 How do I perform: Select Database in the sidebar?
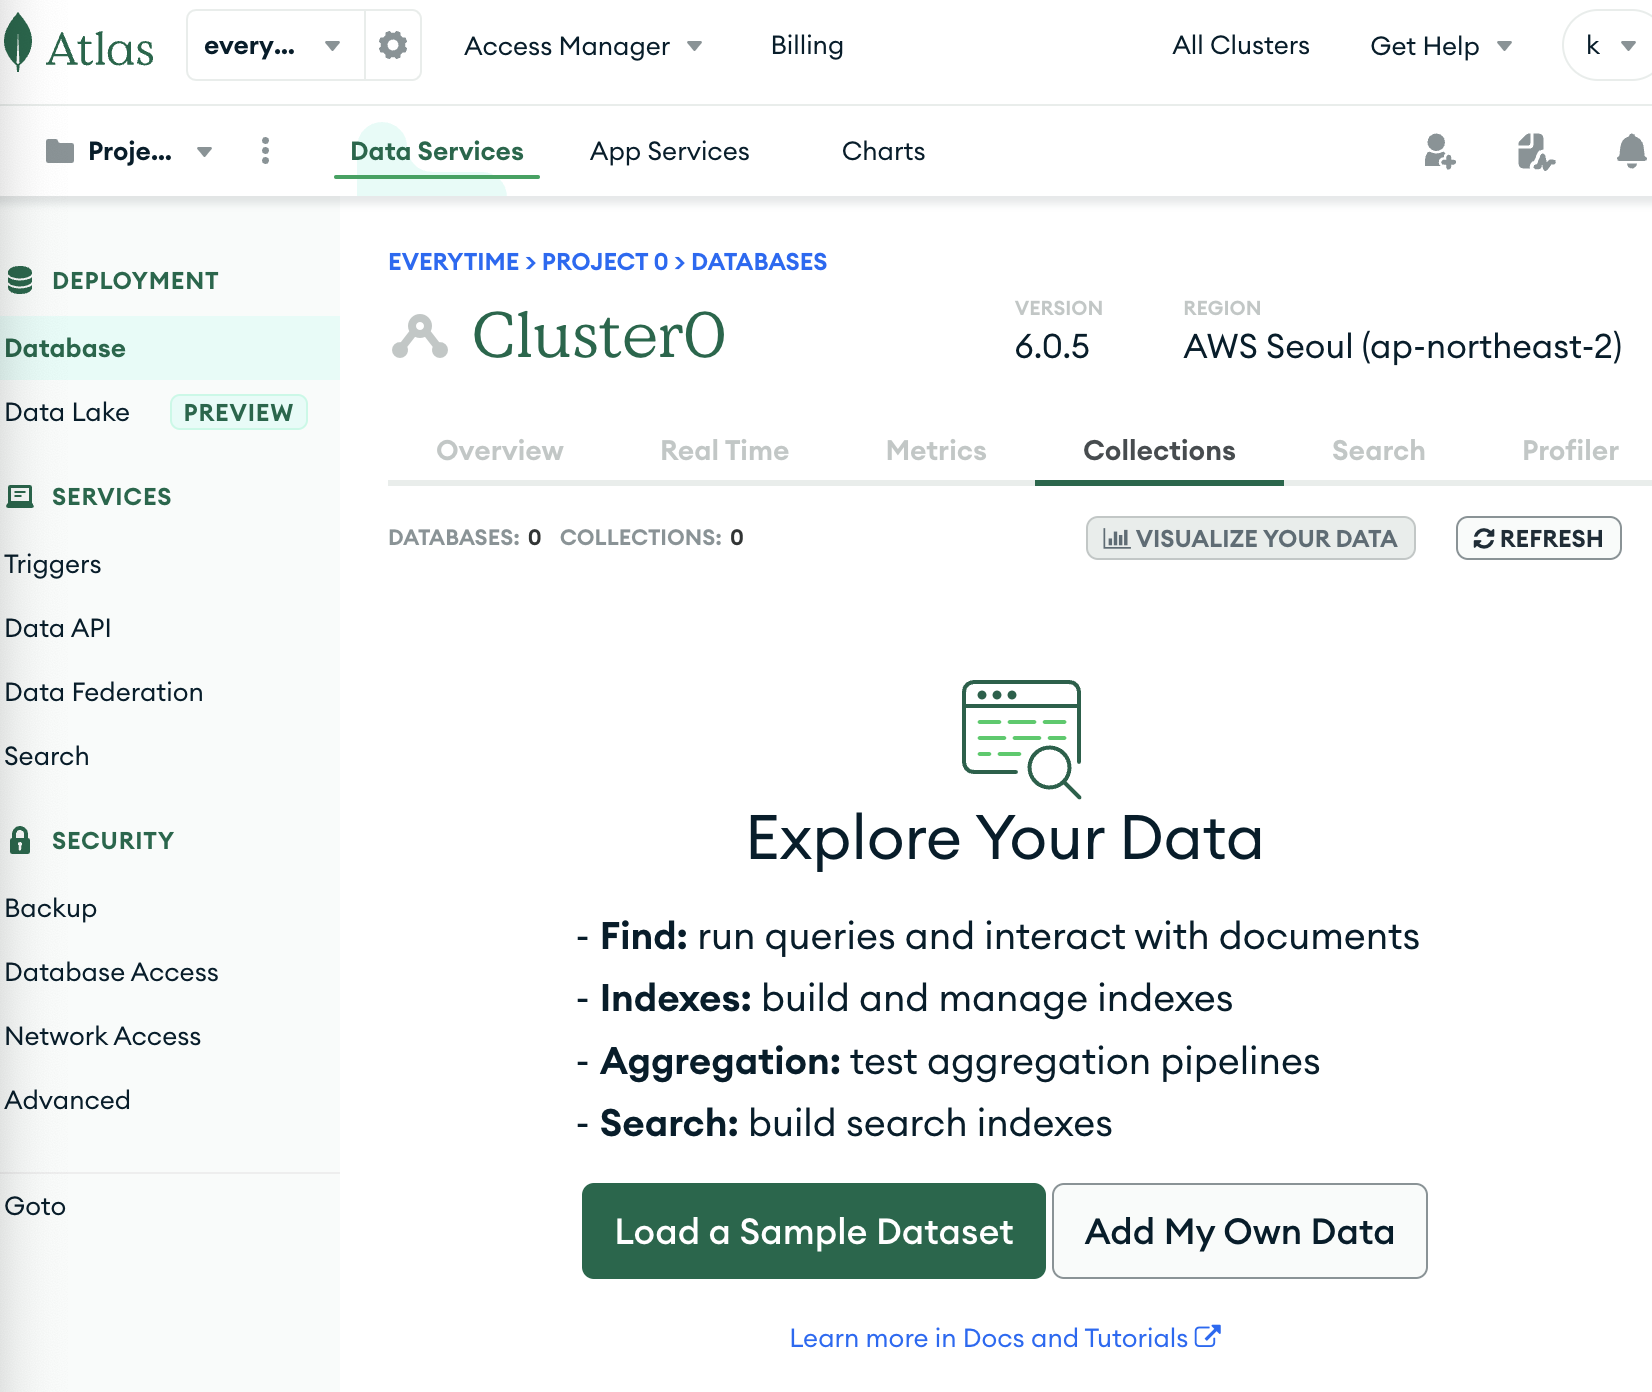(170, 348)
